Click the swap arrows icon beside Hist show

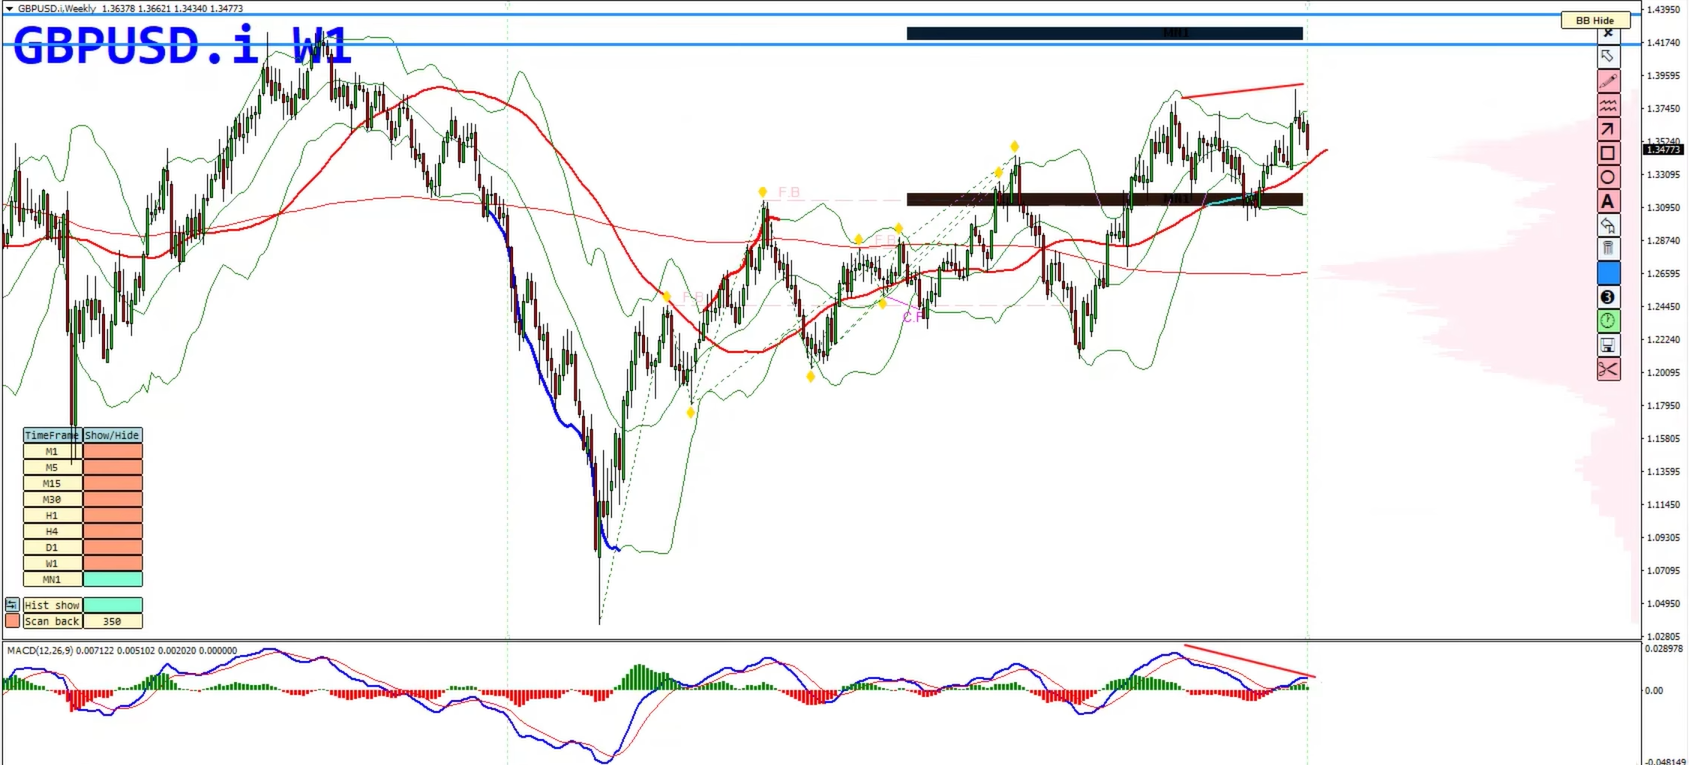[x=12, y=605]
